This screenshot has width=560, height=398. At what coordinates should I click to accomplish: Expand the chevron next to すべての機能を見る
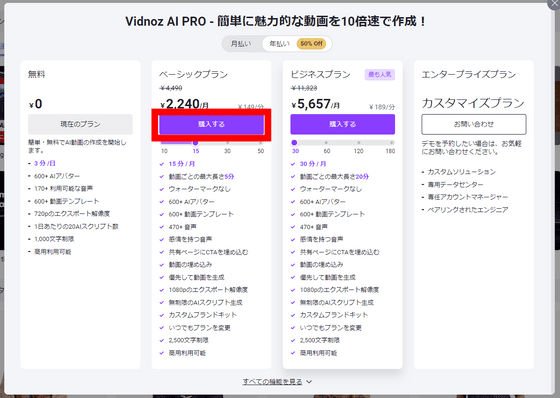point(309,382)
